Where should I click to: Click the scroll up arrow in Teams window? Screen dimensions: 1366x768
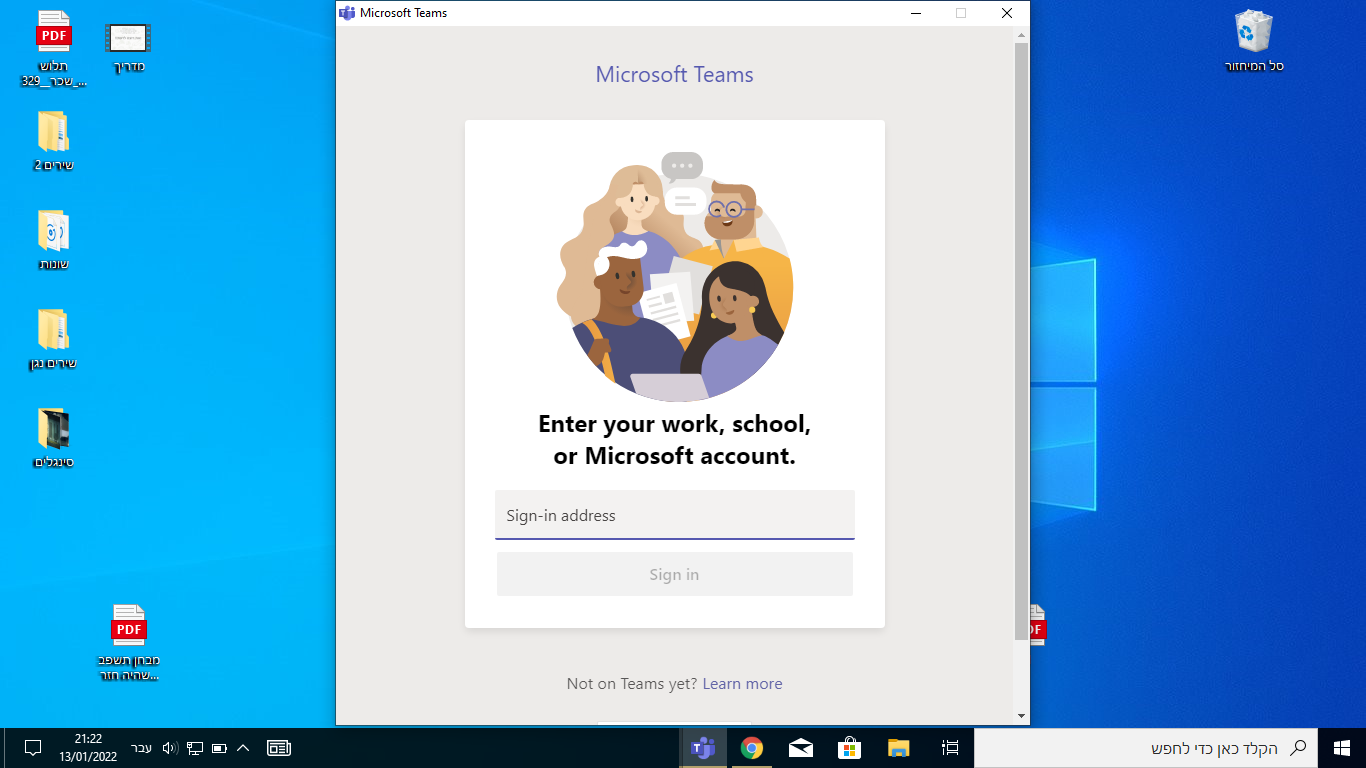click(1022, 35)
